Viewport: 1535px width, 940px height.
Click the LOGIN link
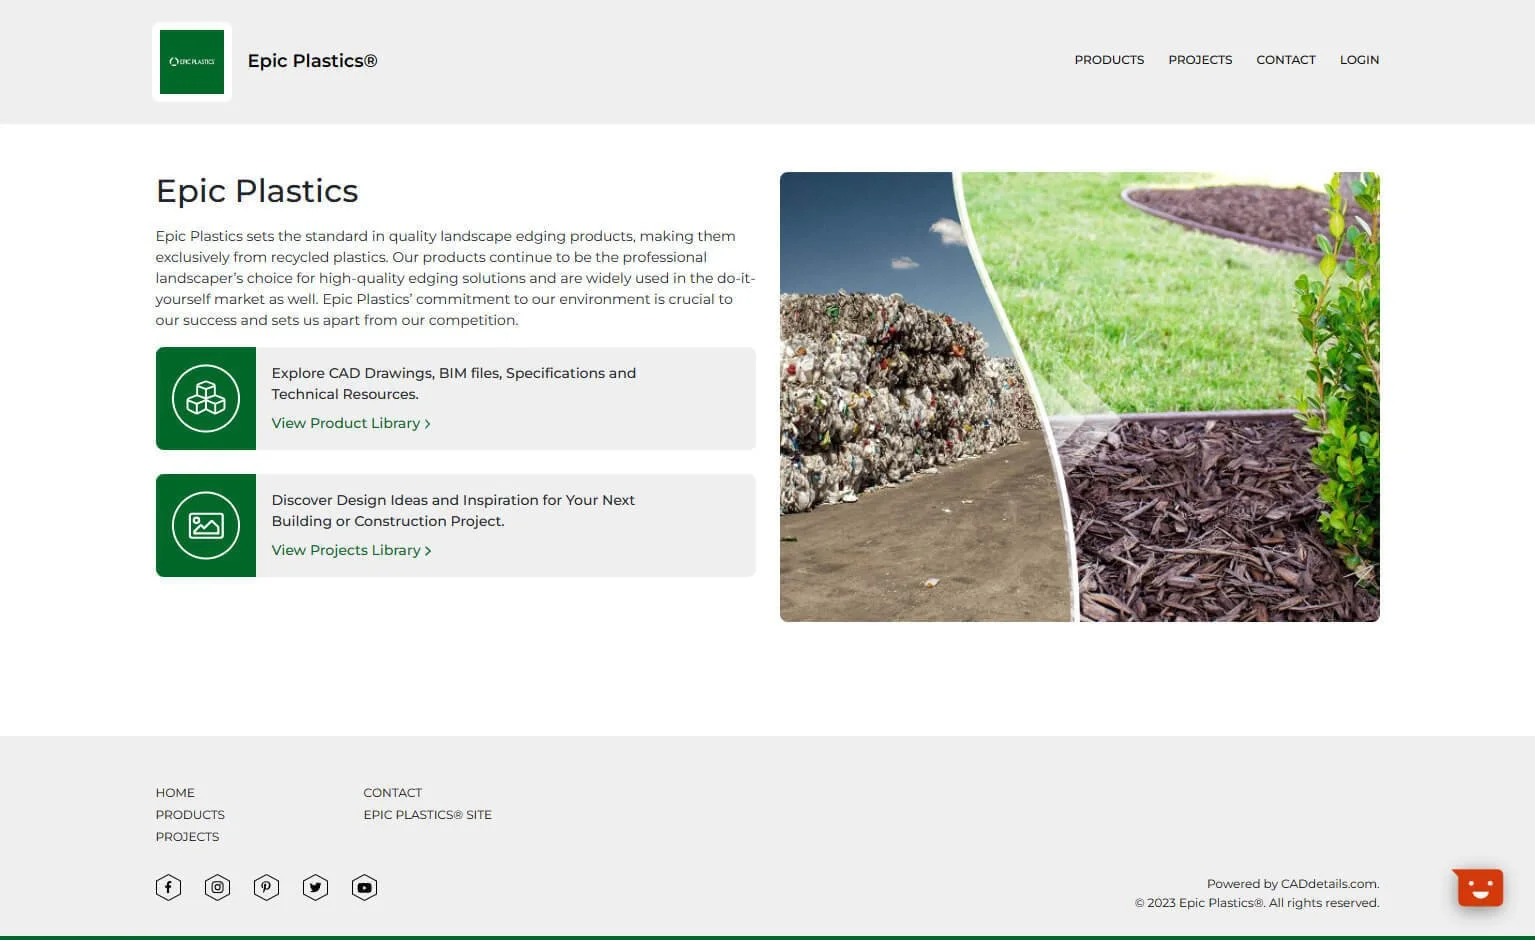(x=1358, y=59)
